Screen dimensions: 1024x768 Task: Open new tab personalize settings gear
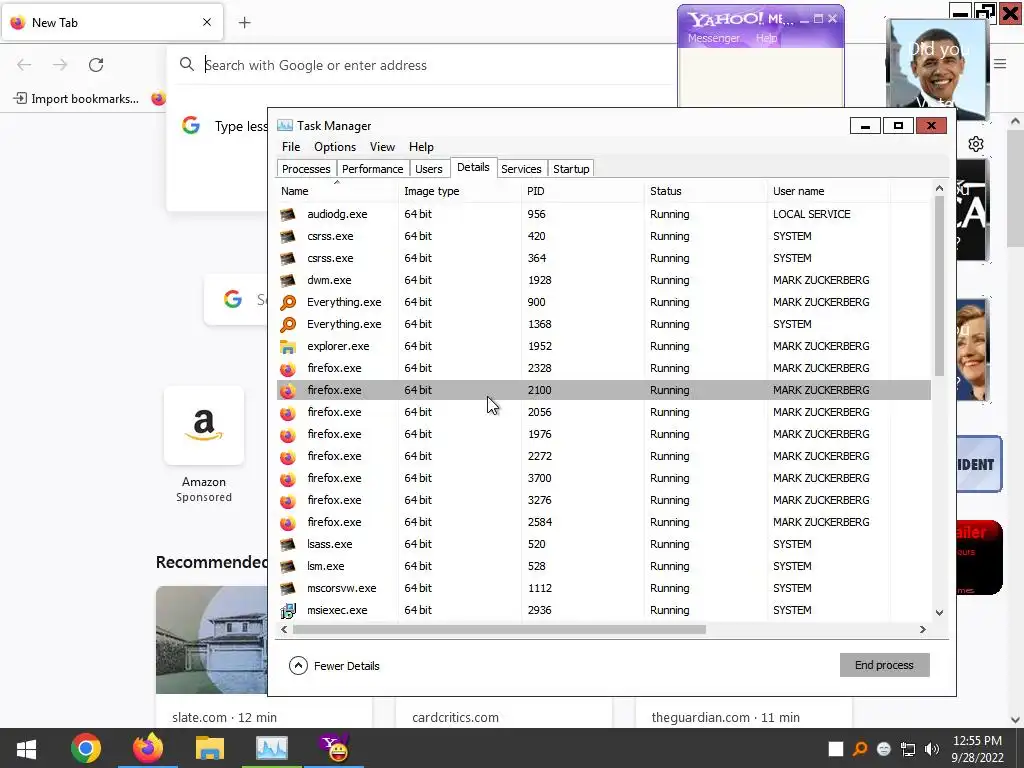[976, 144]
